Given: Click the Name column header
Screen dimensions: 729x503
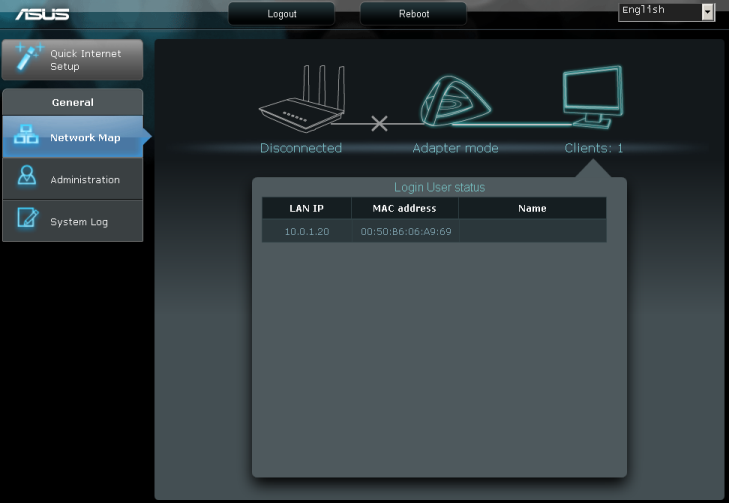Looking at the screenshot, I should click(532, 208).
